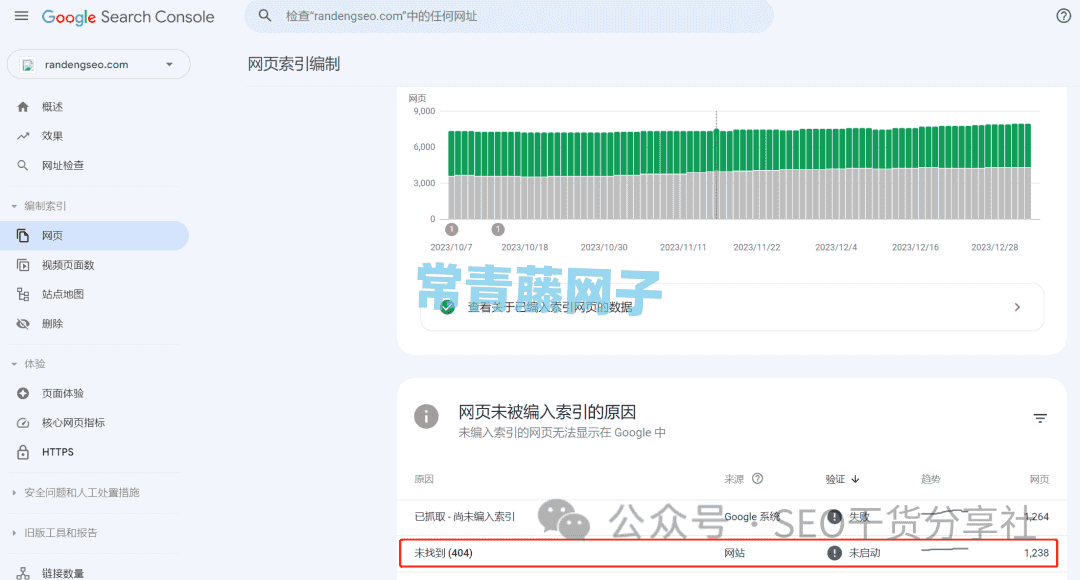This screenshot has width=1080, height=580.
Task: Click the magnifier icon next to 网址检查
Action: 23,165
